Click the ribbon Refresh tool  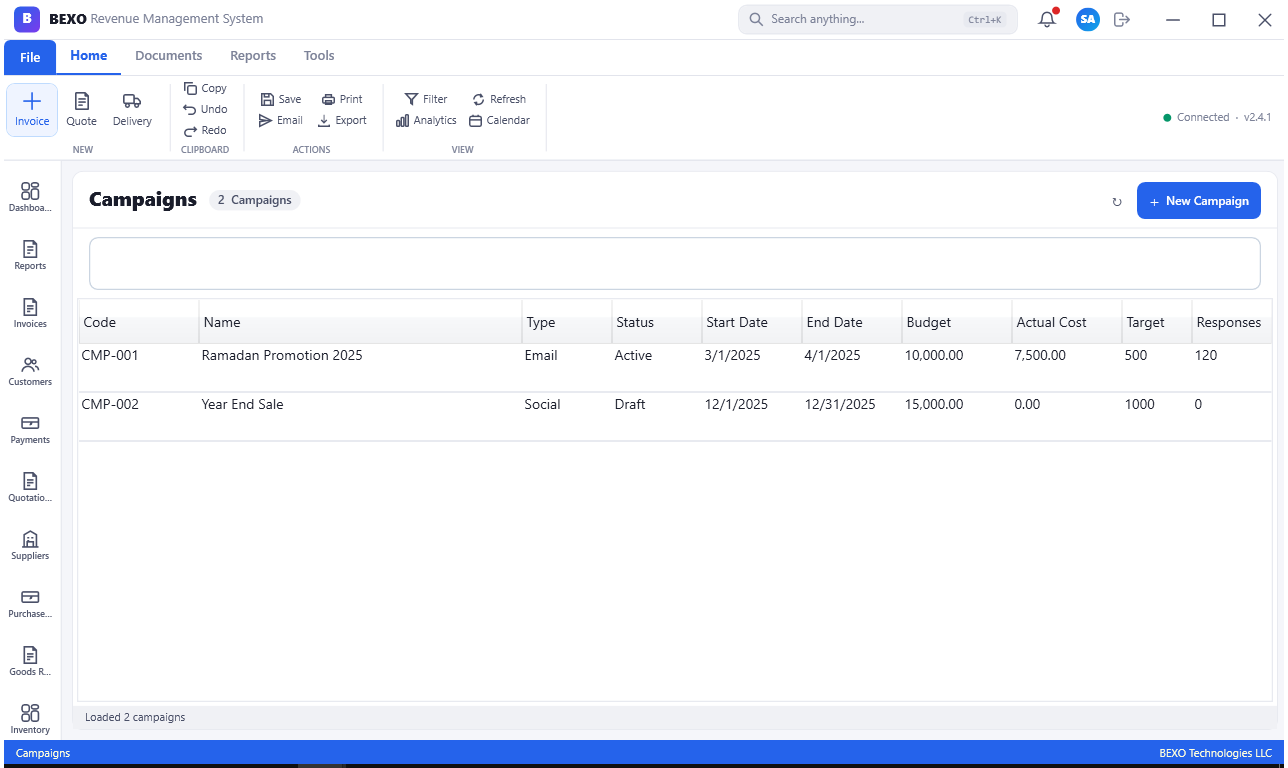point(499,99)
